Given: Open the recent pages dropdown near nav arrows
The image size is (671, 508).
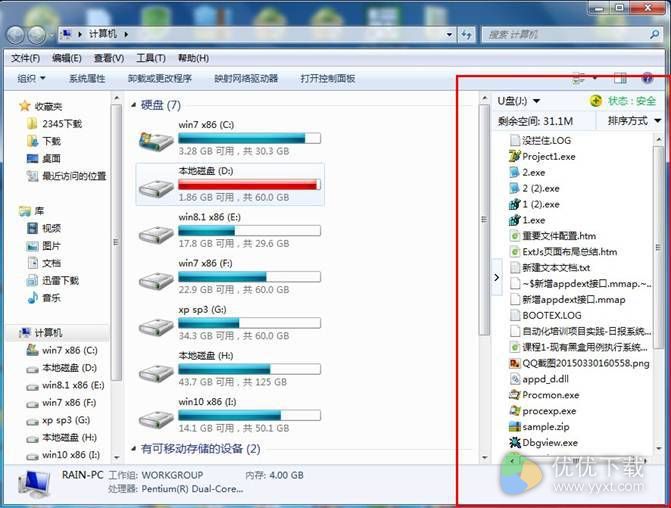Looking at the screenshot, I should 51,34.
